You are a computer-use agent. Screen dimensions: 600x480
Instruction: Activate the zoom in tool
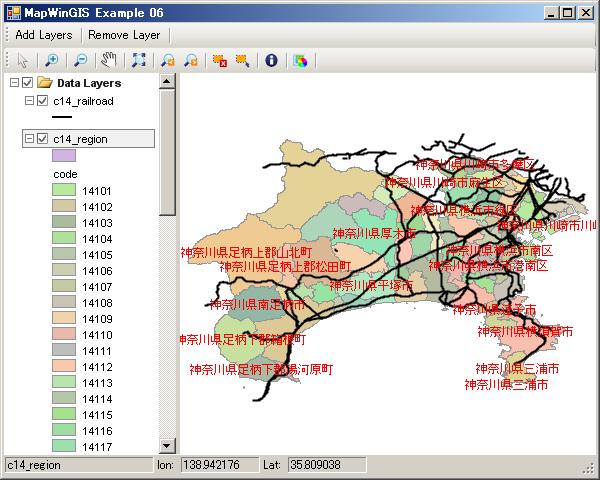51,60
